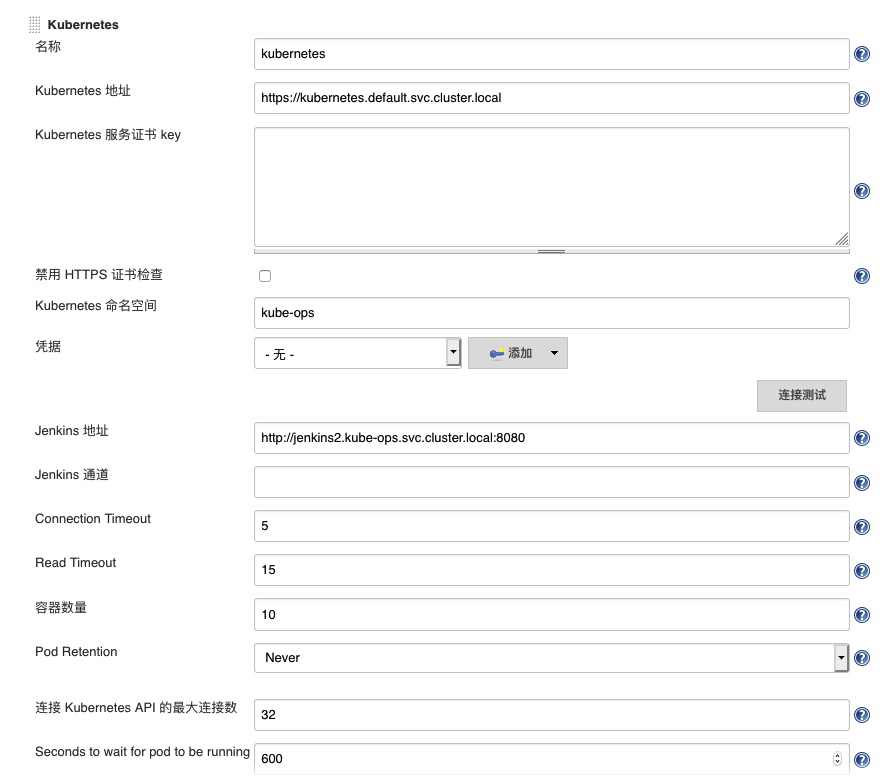
Task: Click help icon next to Jenkins 地址
Action: coord(862,439)
